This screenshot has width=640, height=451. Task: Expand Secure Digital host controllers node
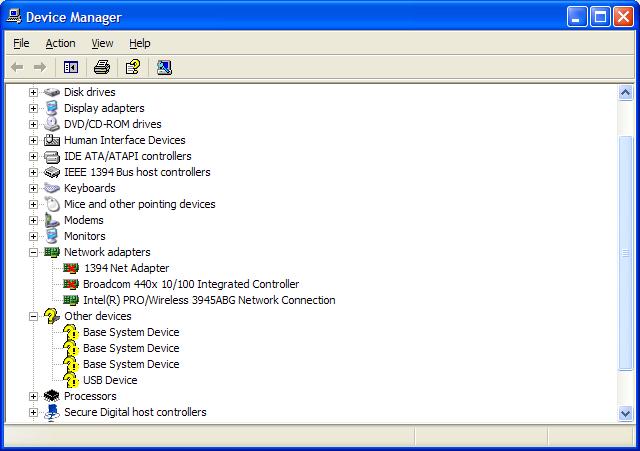(x=33, y=412)
